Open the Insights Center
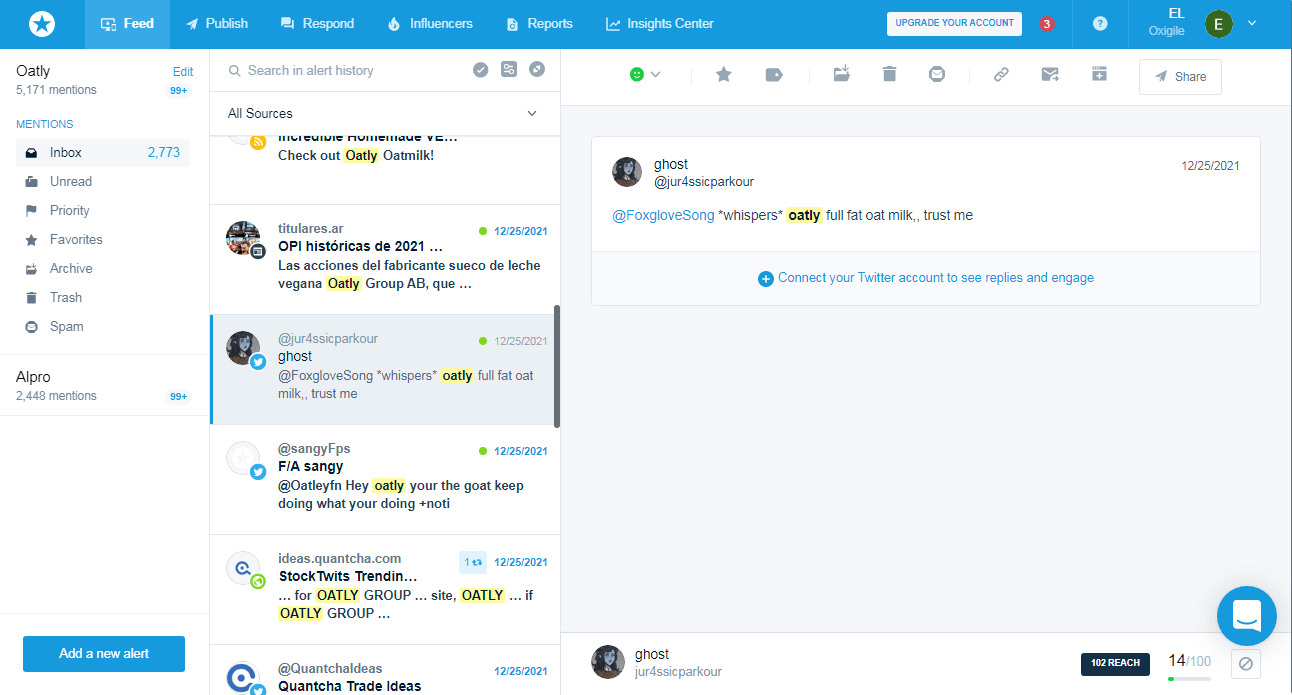Viewport: 1292px width, 695px height. tap(660, 24)
